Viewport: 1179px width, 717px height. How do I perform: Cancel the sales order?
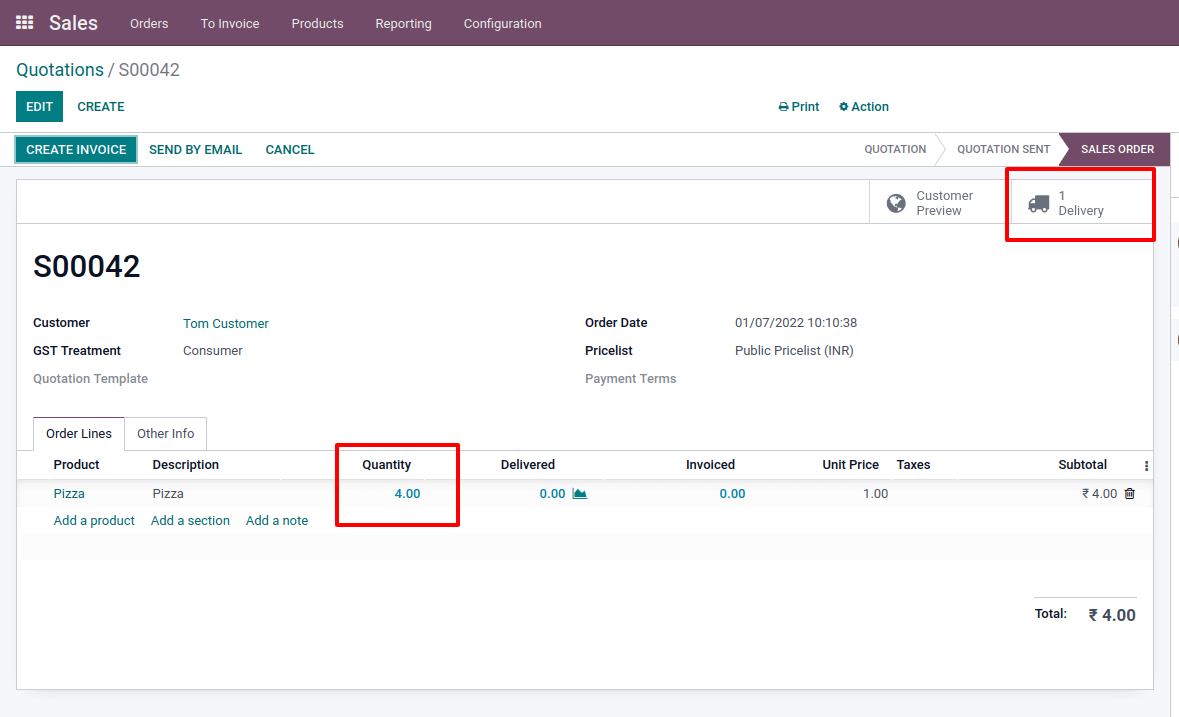tap(289, 150)
